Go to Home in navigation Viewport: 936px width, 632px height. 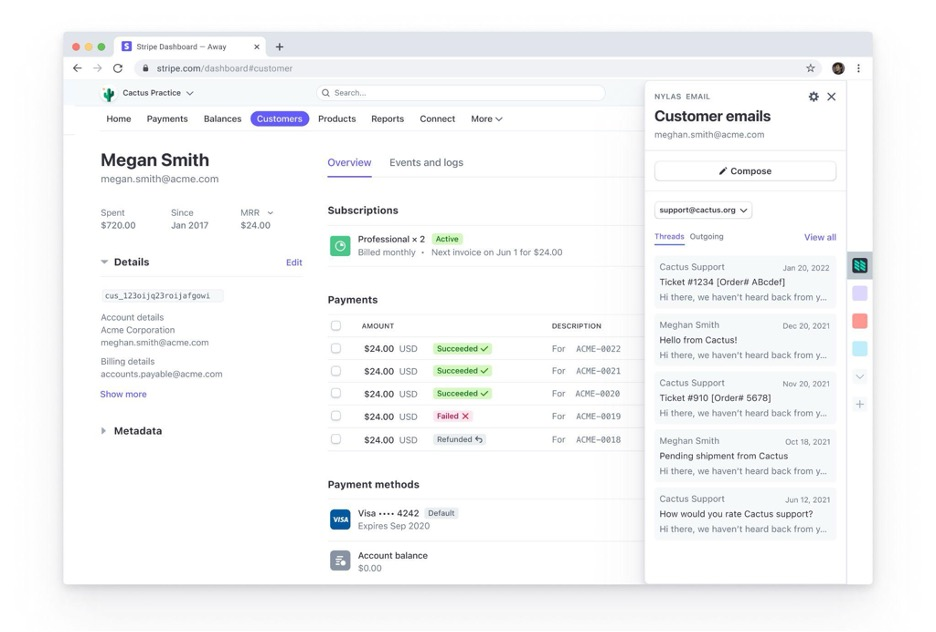point(119,119)
